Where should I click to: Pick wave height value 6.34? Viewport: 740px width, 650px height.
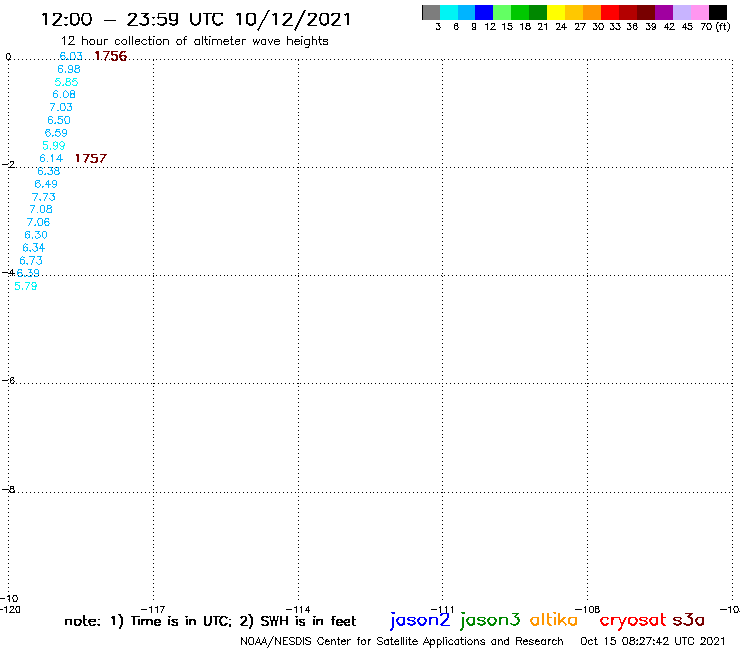[x=34, y=248]
